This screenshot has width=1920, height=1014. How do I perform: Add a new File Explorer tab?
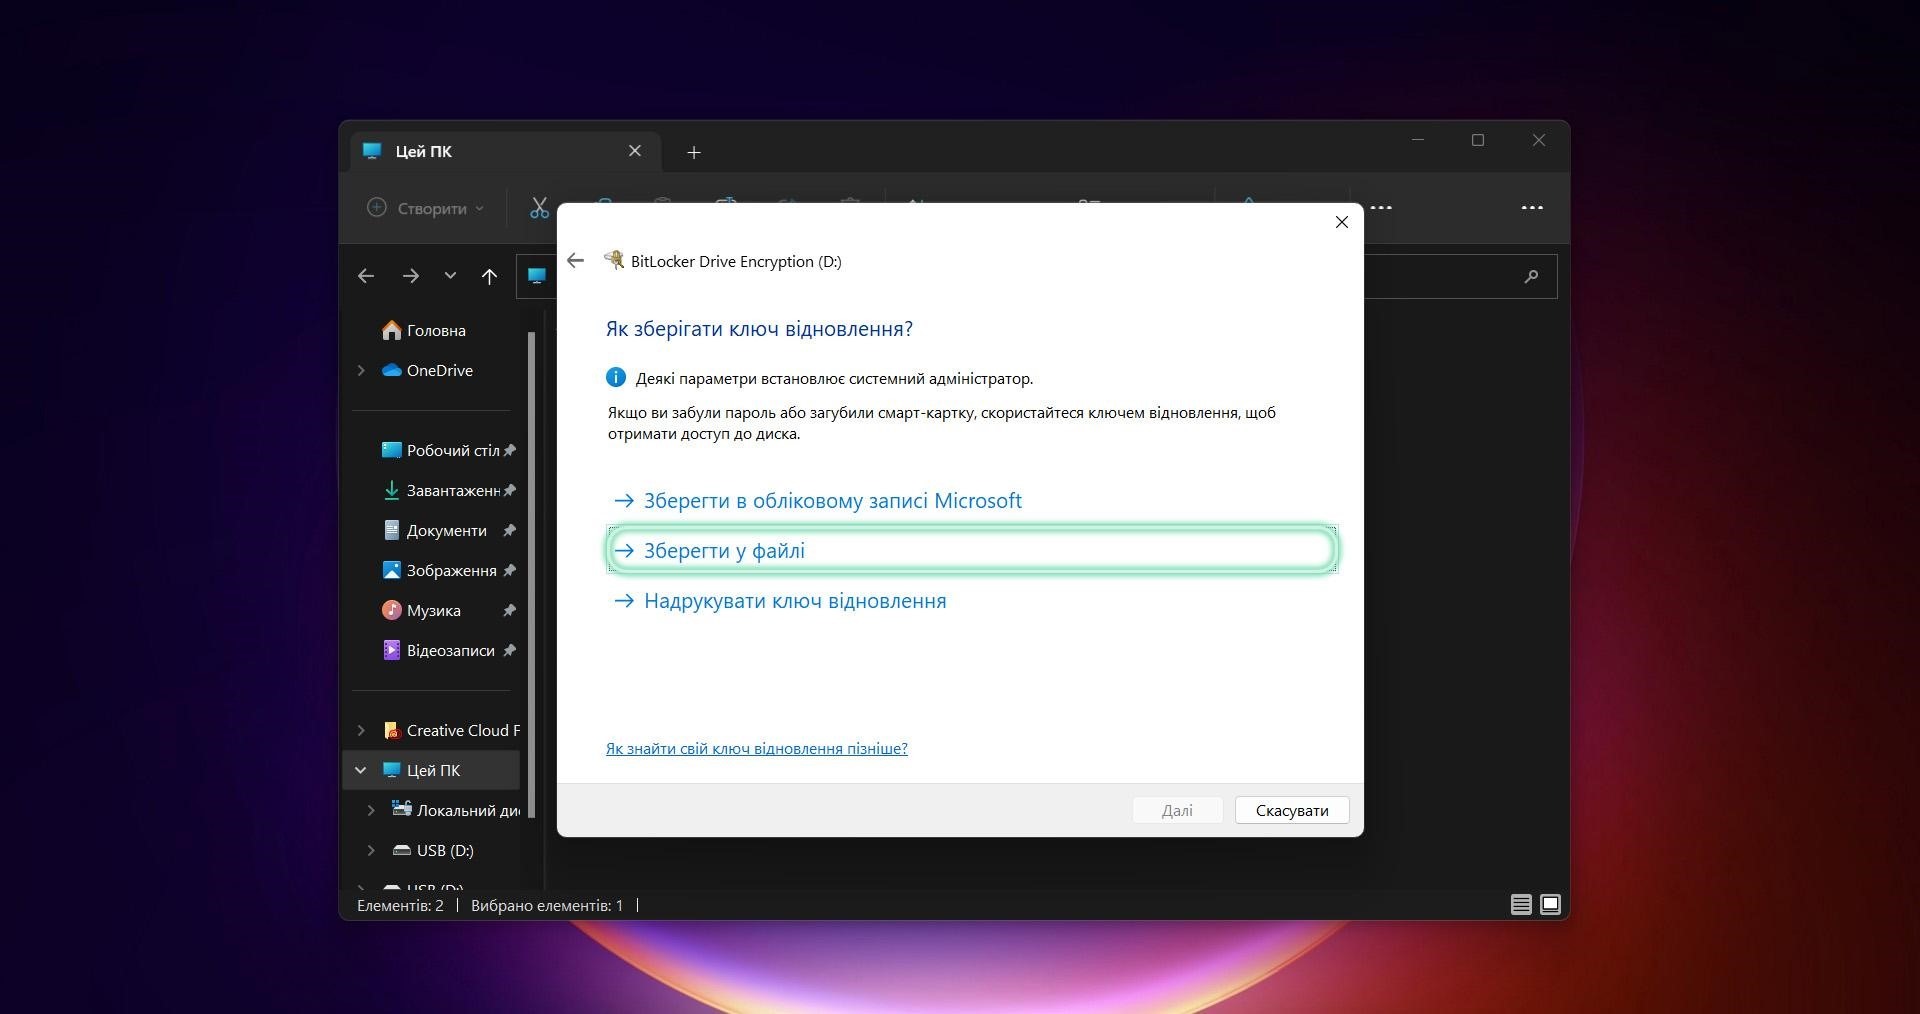point(694,152)
